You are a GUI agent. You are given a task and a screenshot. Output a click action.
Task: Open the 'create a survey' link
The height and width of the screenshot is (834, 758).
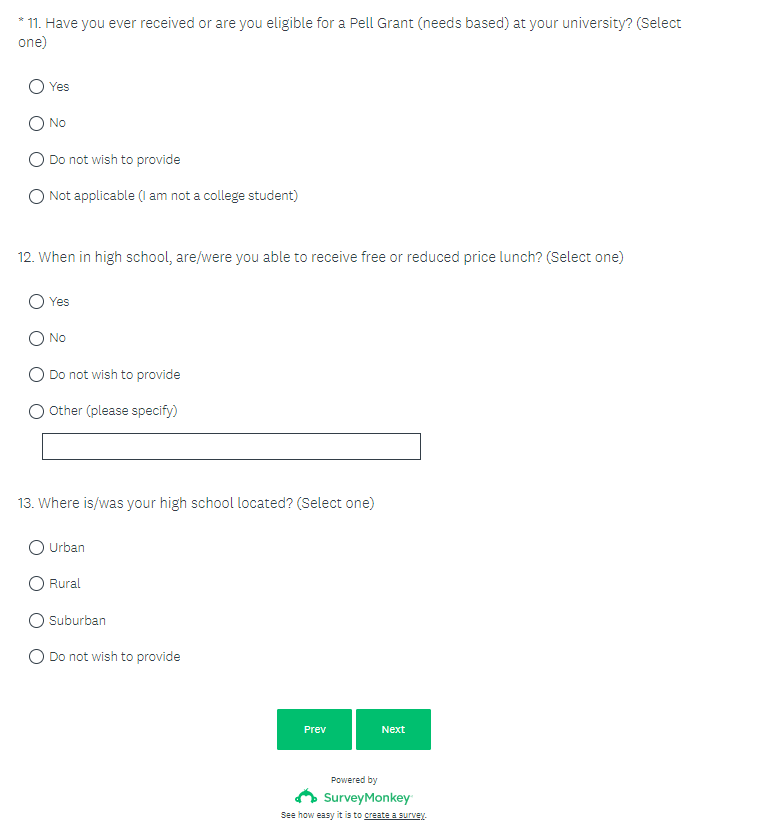(394, 816)
